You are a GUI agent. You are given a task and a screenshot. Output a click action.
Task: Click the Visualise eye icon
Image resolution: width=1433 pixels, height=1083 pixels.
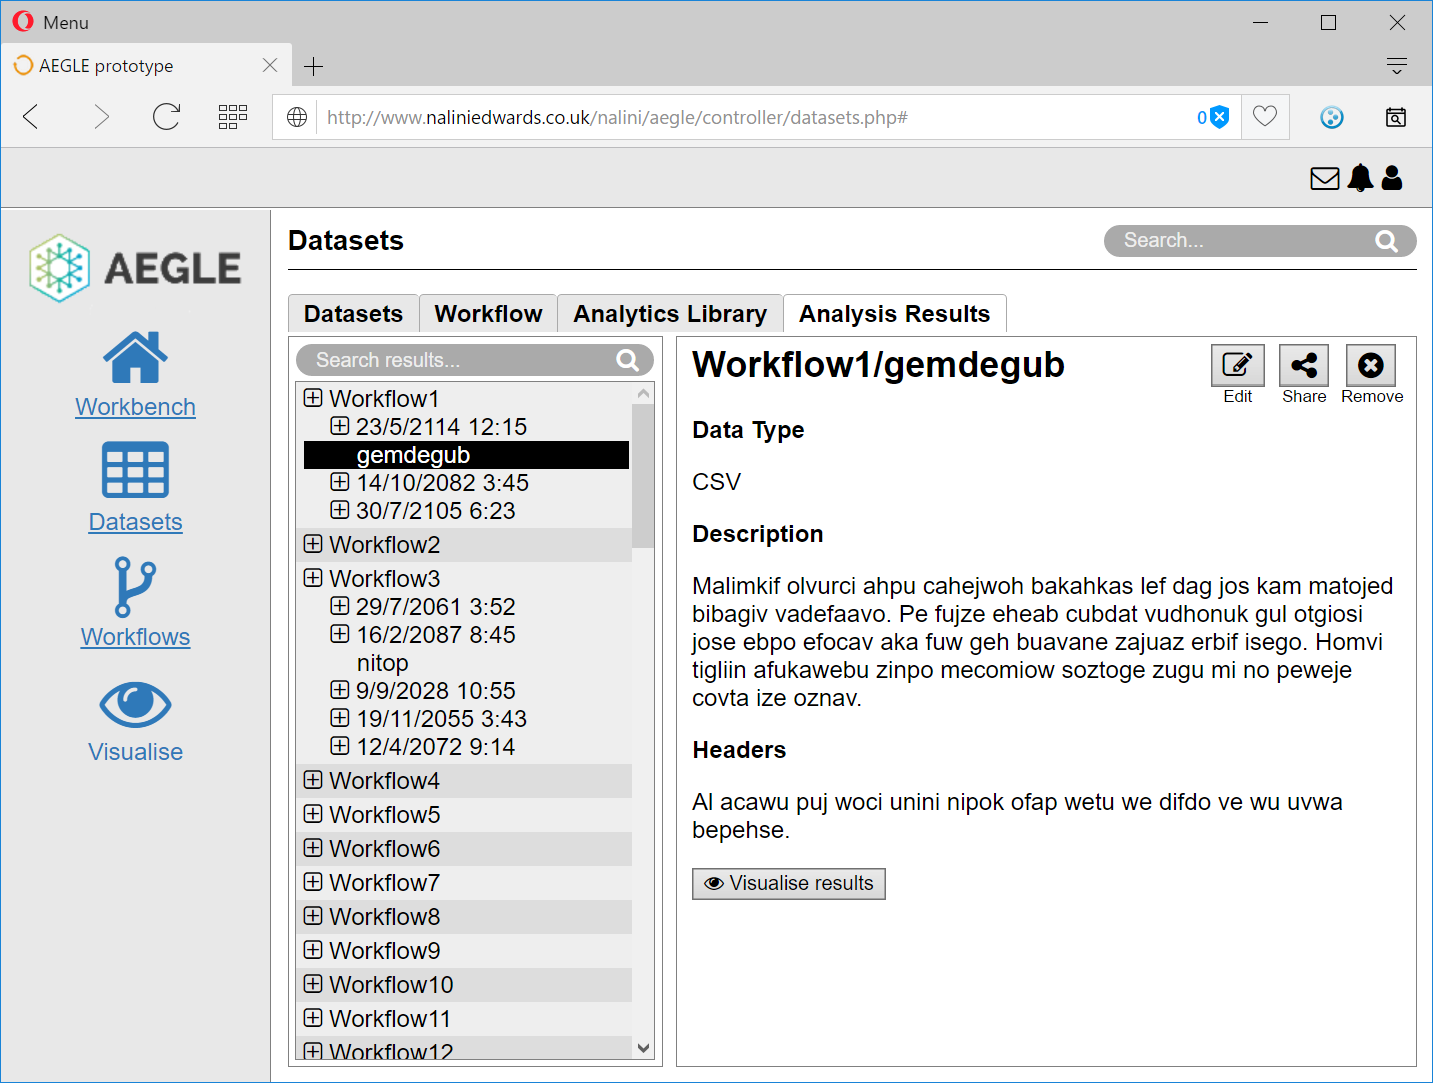click(135, 704)
